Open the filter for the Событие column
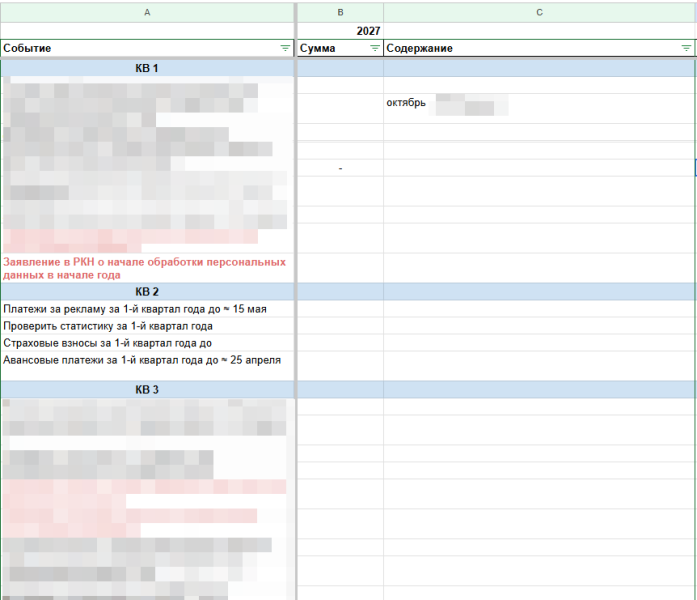 tap(285, 48)
